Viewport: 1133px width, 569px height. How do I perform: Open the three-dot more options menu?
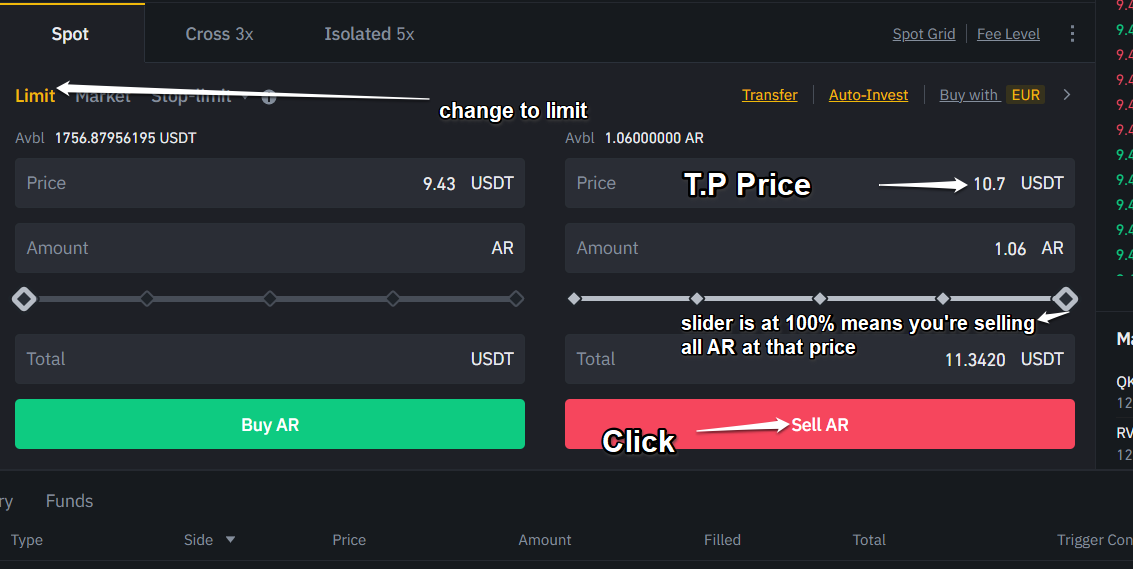point(1072,34)
